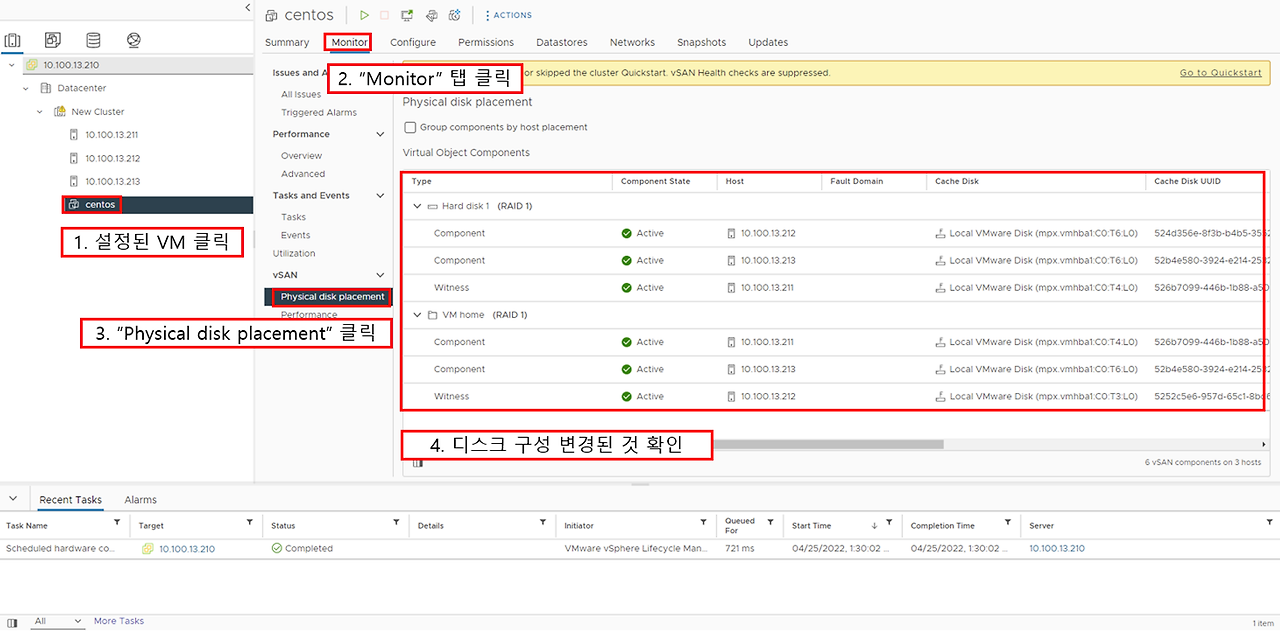
Task: Click host 10.100.13.212 in Hard disk 1 component row
Action: (768, 233)
